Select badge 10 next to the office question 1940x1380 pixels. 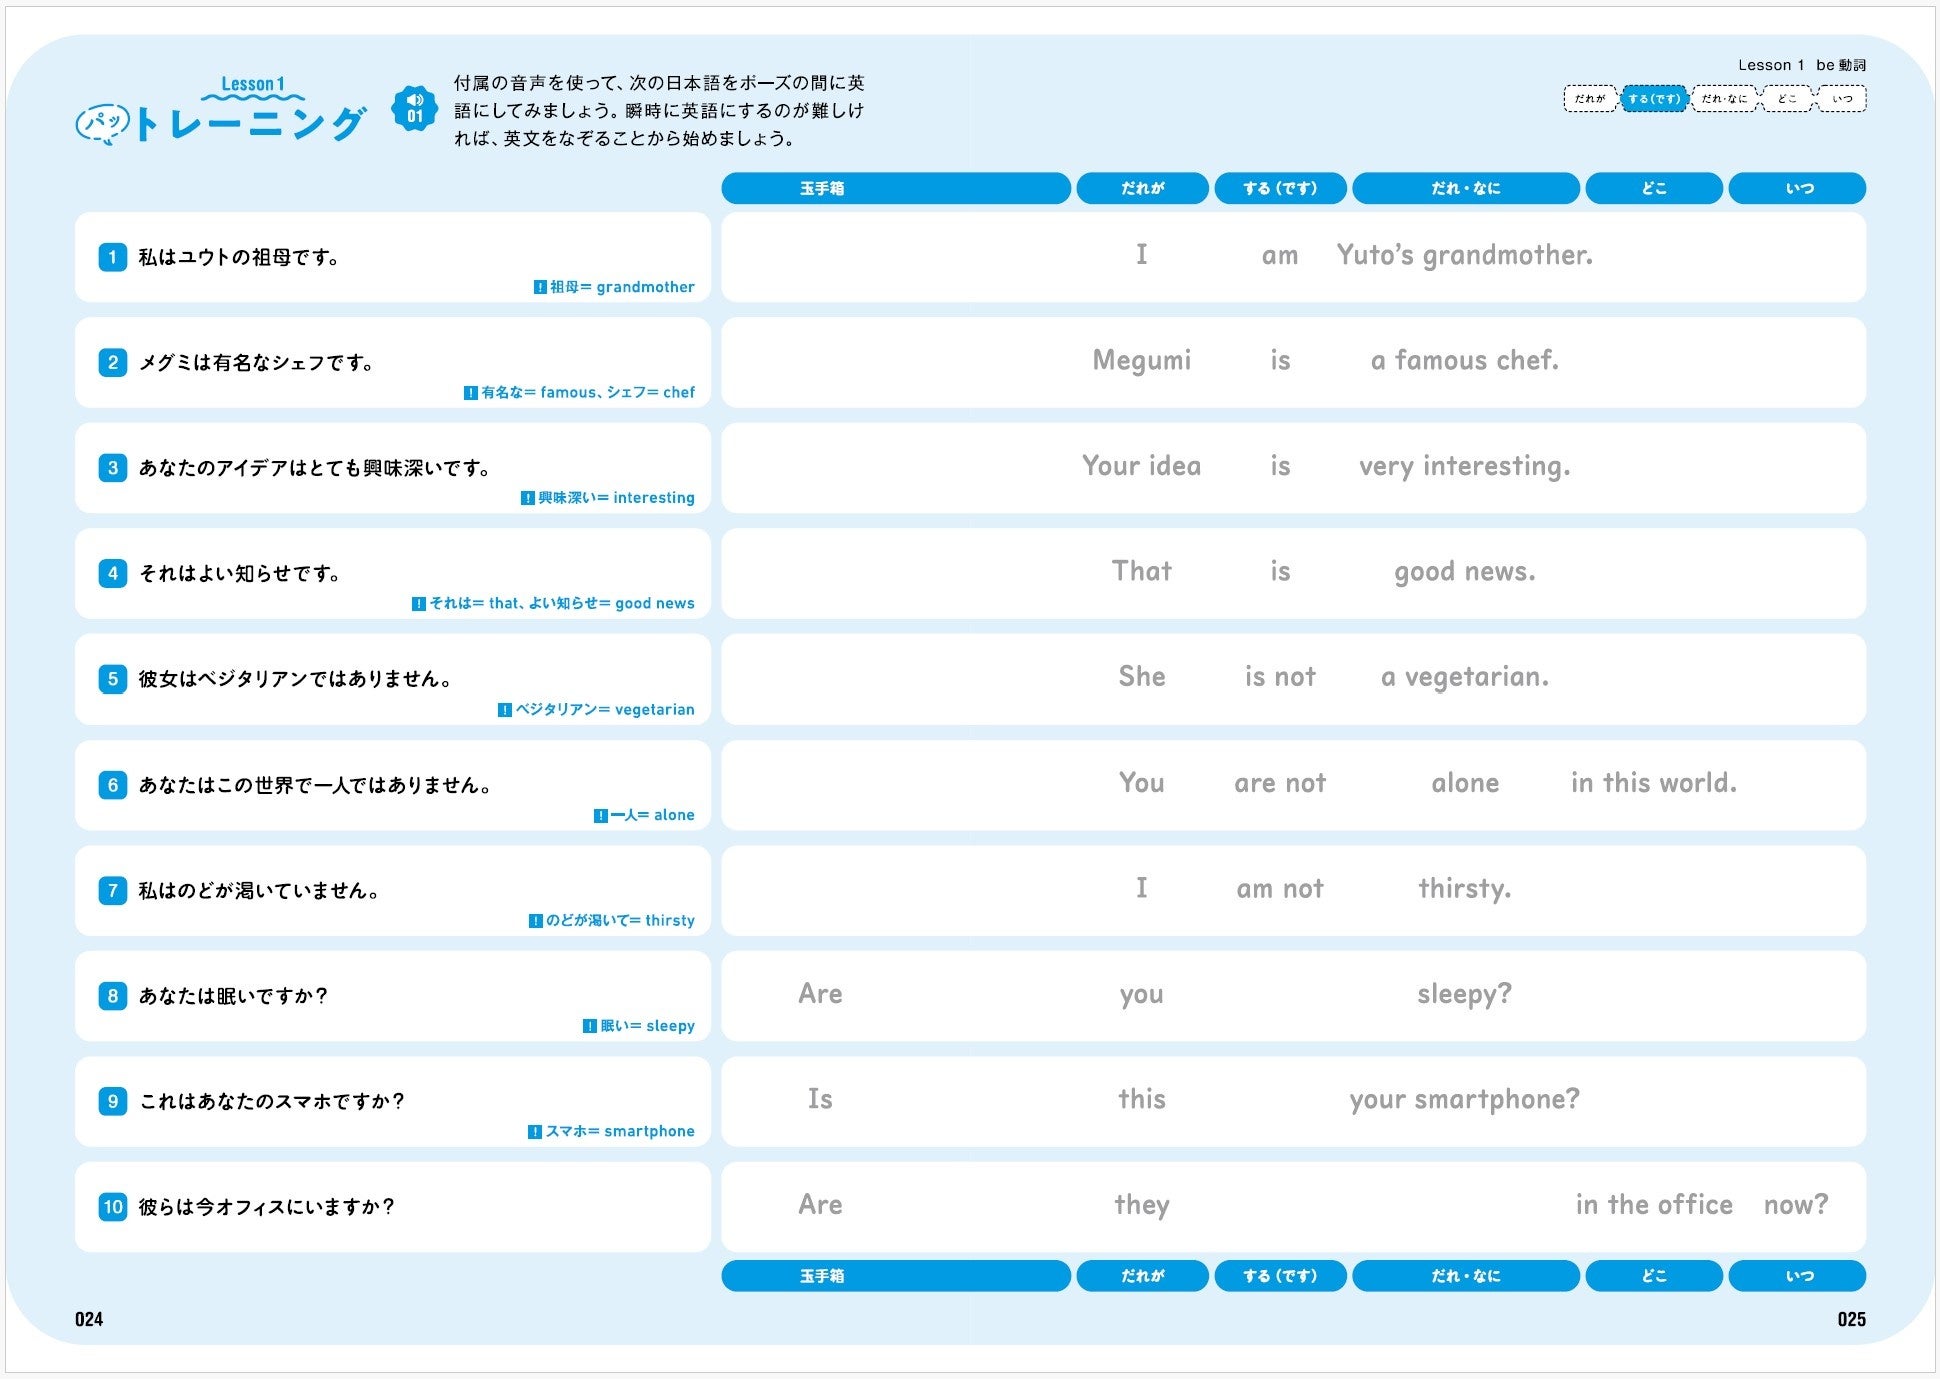pyautogui.click(x=111, y=1207)
